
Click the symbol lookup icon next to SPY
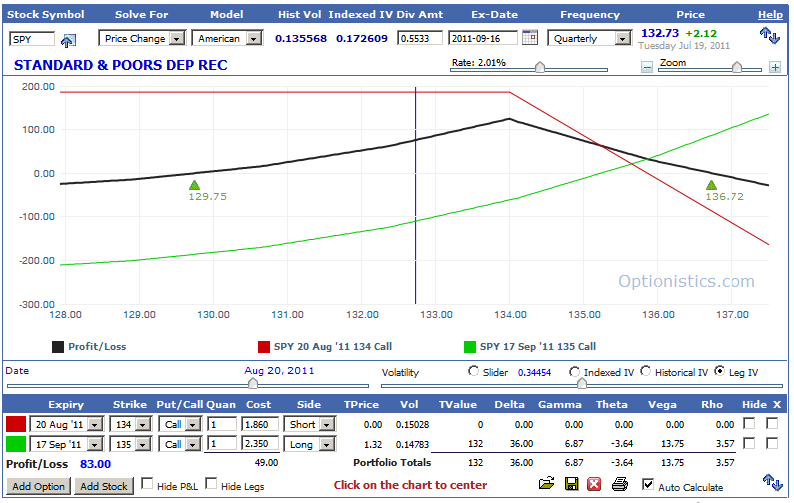68,40
